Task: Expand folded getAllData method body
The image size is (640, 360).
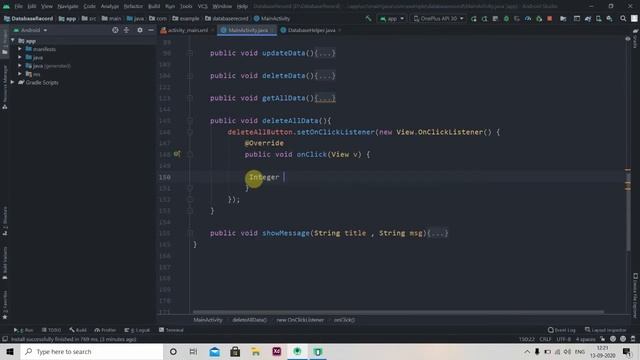Action: pos(325,98)
